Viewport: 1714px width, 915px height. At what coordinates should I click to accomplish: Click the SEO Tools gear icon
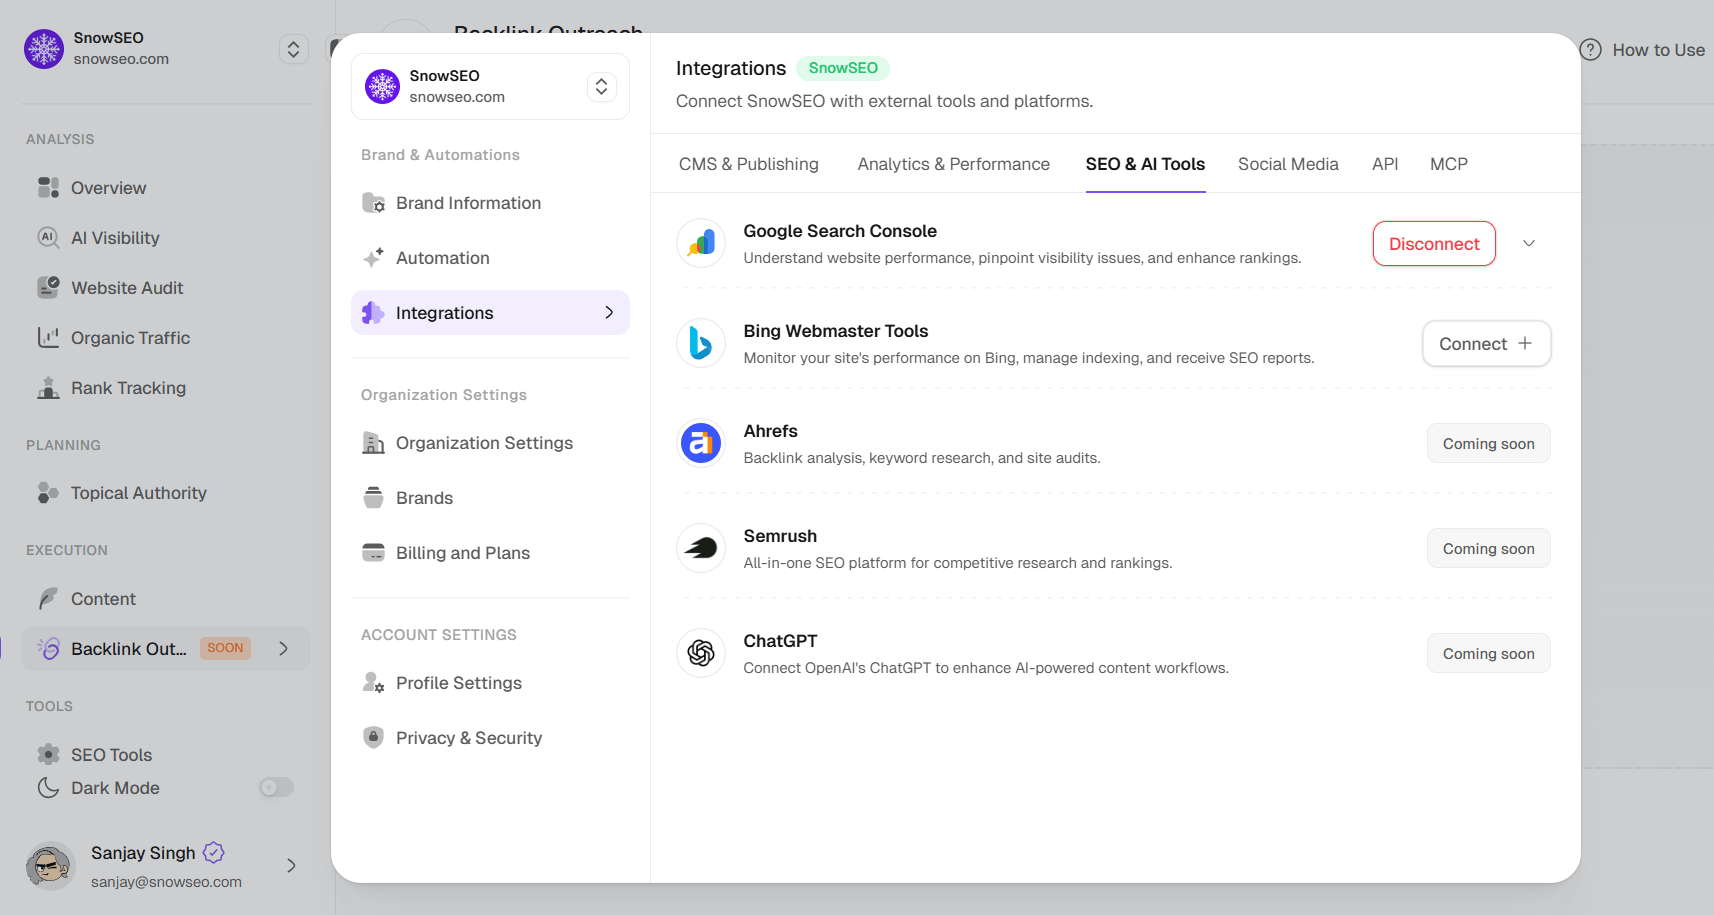[48, 755]
